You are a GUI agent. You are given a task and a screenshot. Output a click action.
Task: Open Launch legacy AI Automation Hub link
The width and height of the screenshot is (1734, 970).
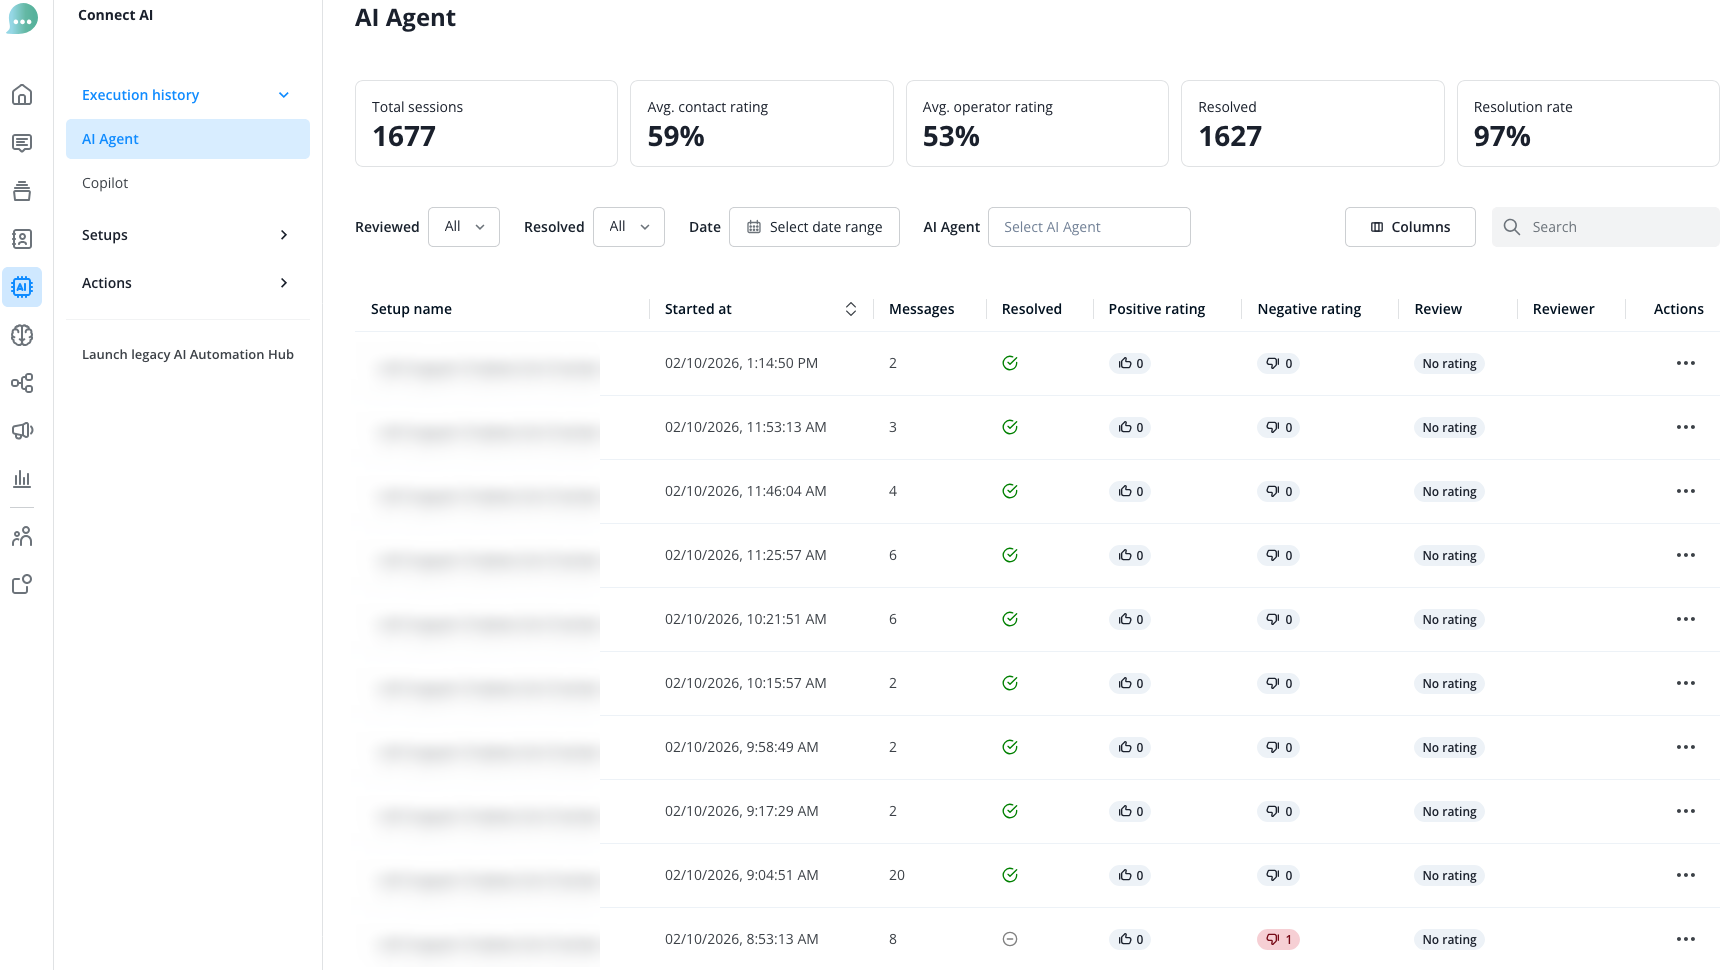(x=188, y=354)
